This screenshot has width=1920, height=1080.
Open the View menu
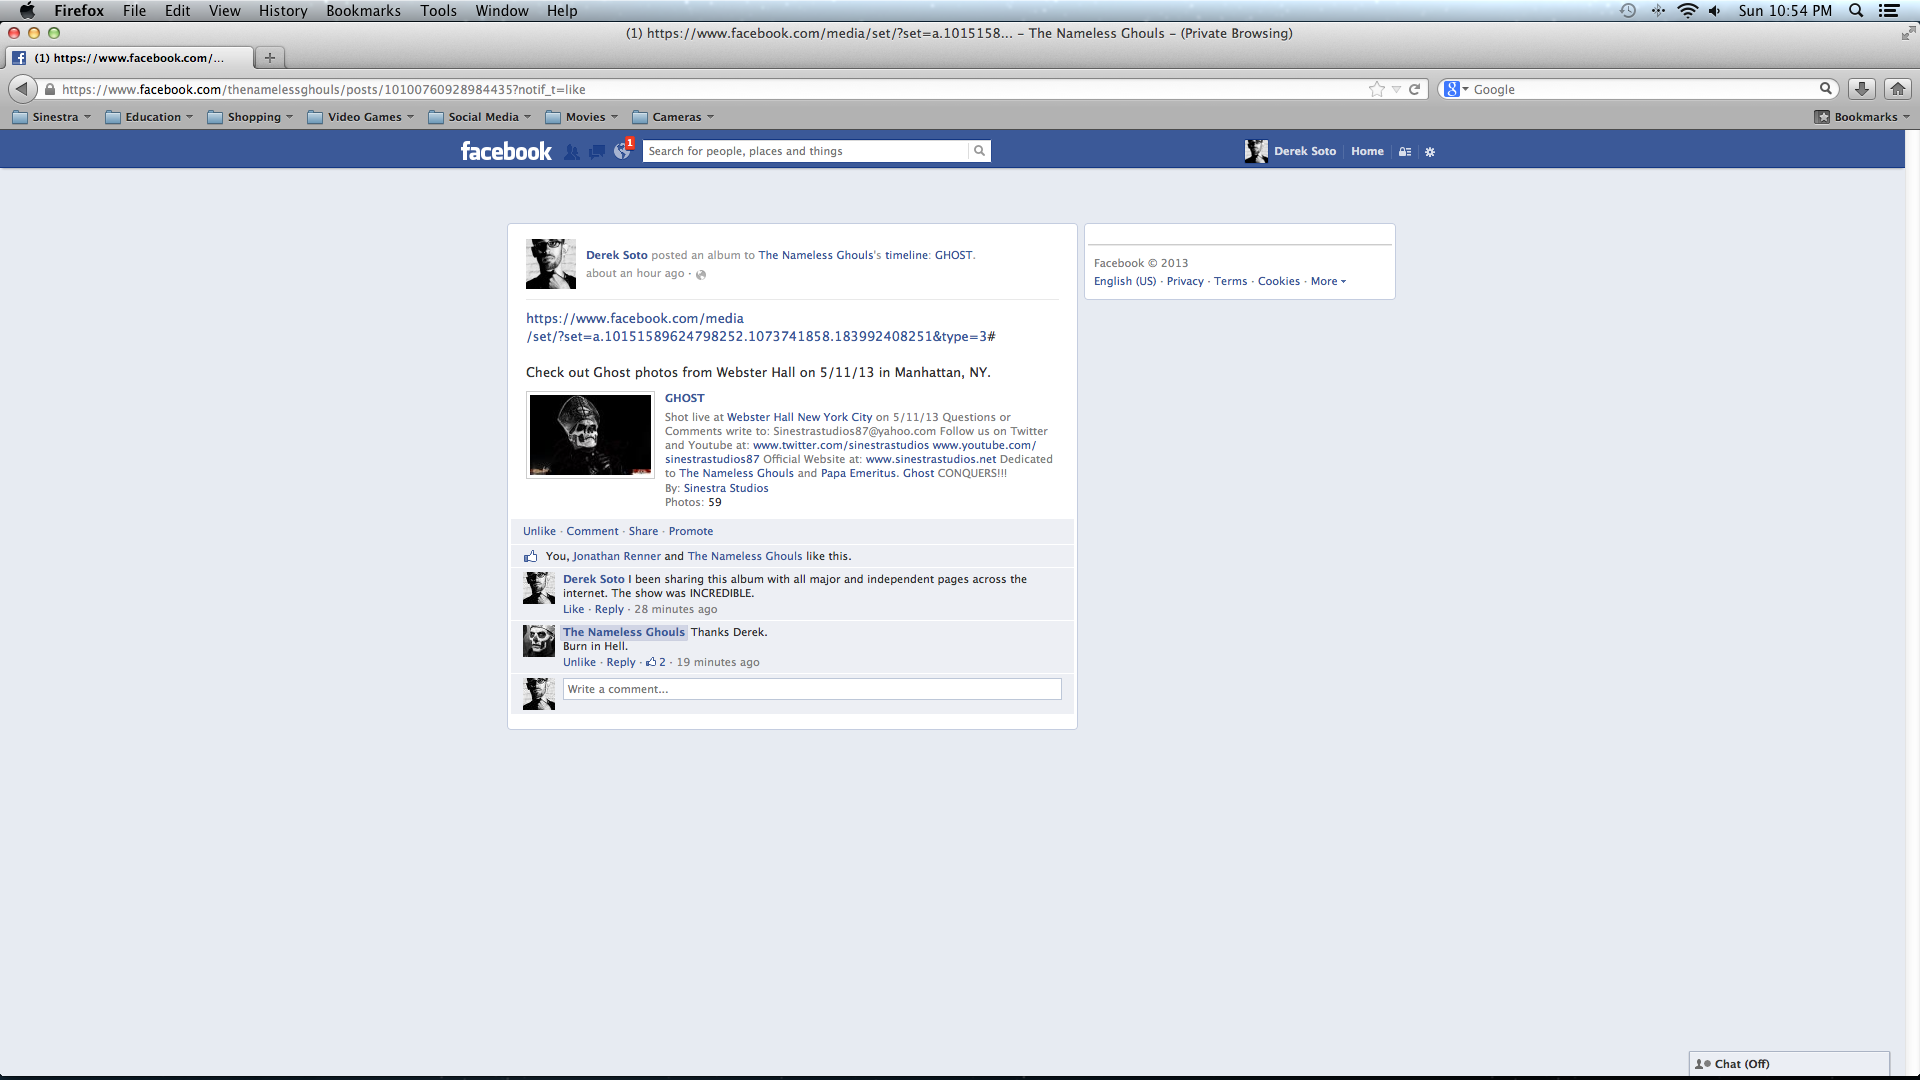click(224, 11)
